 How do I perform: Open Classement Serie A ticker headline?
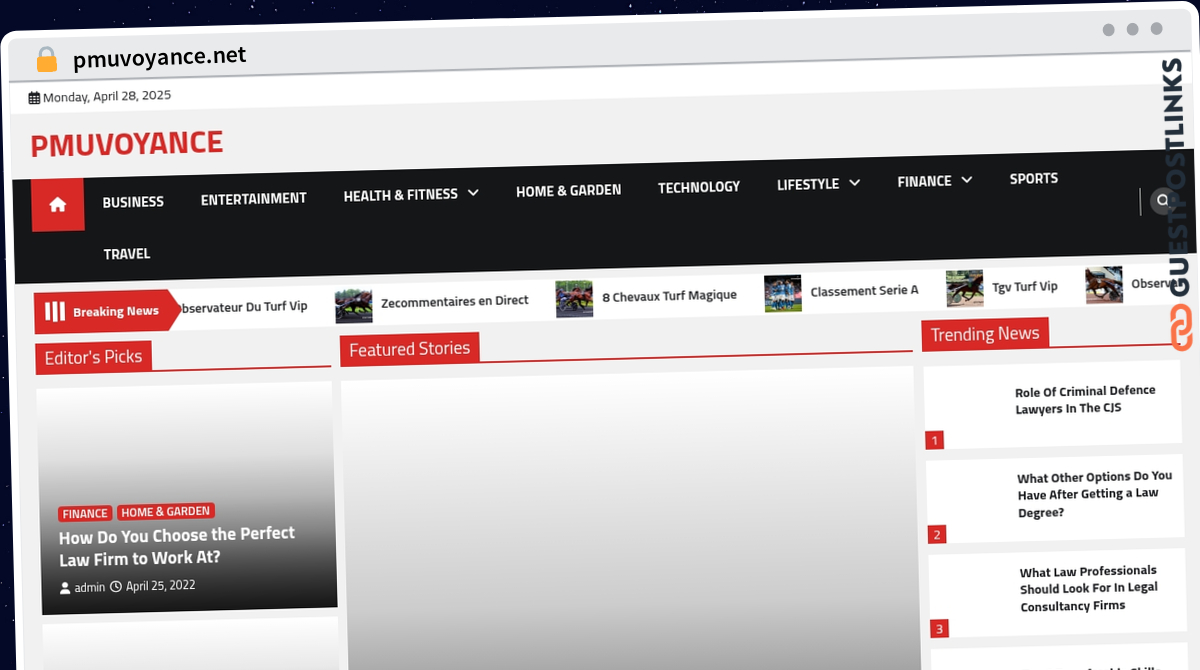[x=864, y=291]
